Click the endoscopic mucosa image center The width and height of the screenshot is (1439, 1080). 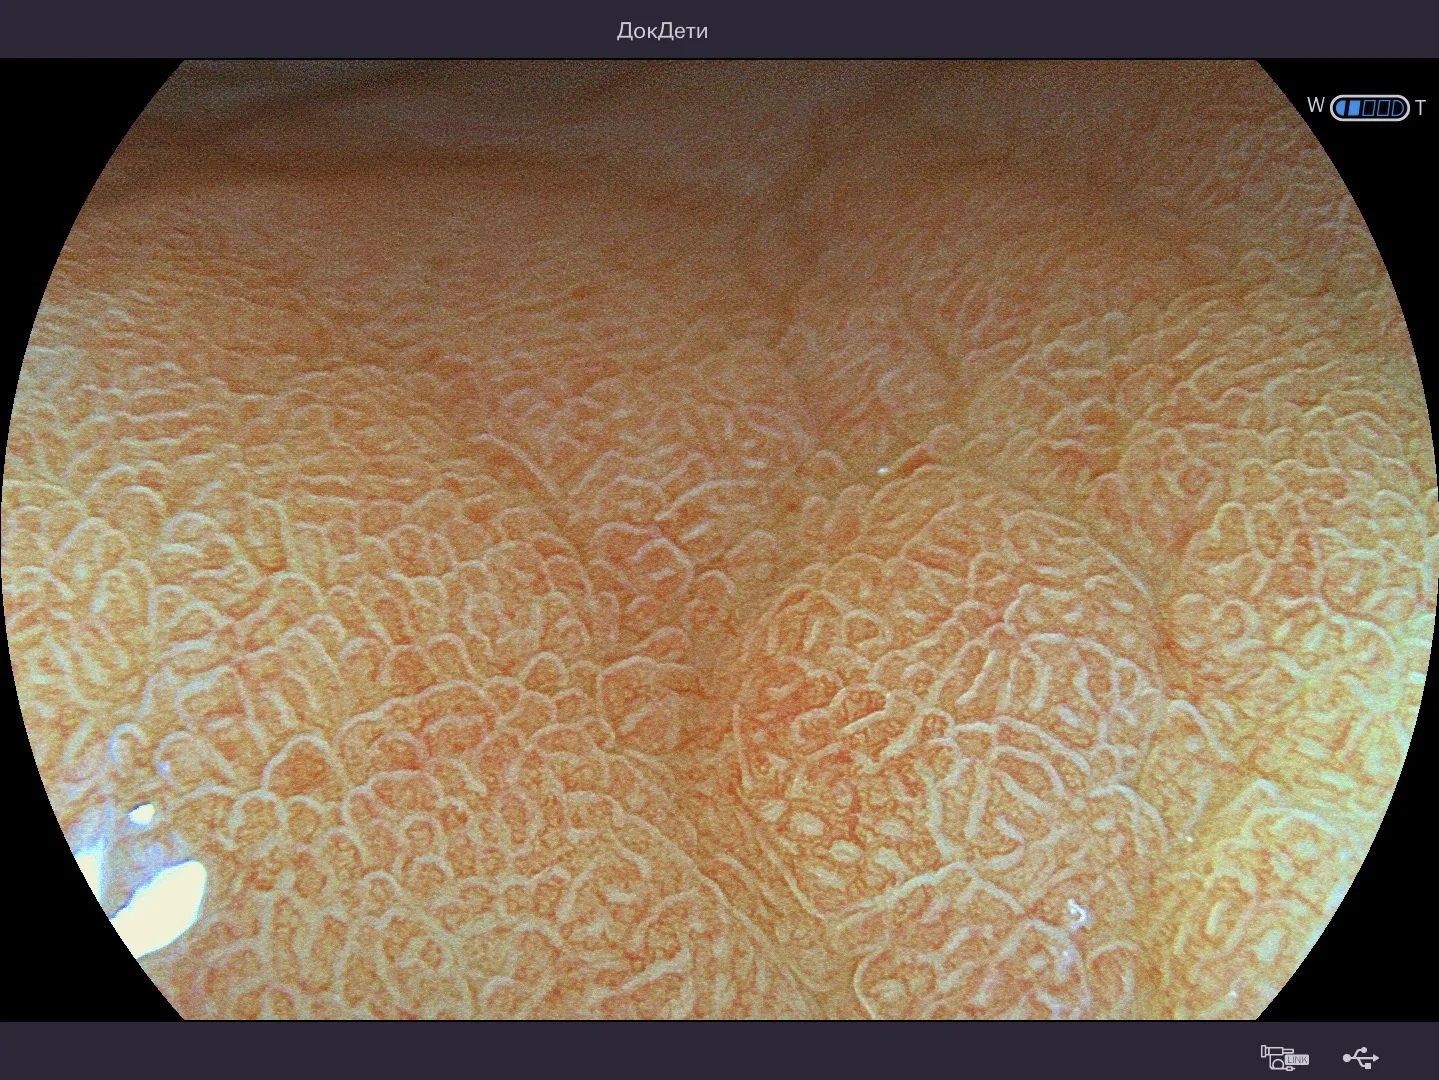pos(718,540)
